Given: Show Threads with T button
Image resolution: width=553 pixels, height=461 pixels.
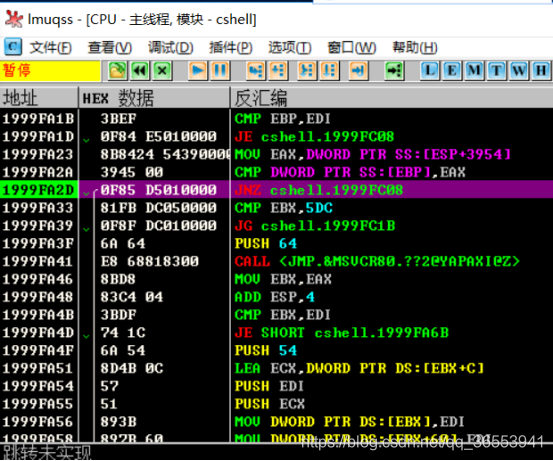Looking at the screenshot, I should pos(496,71).
